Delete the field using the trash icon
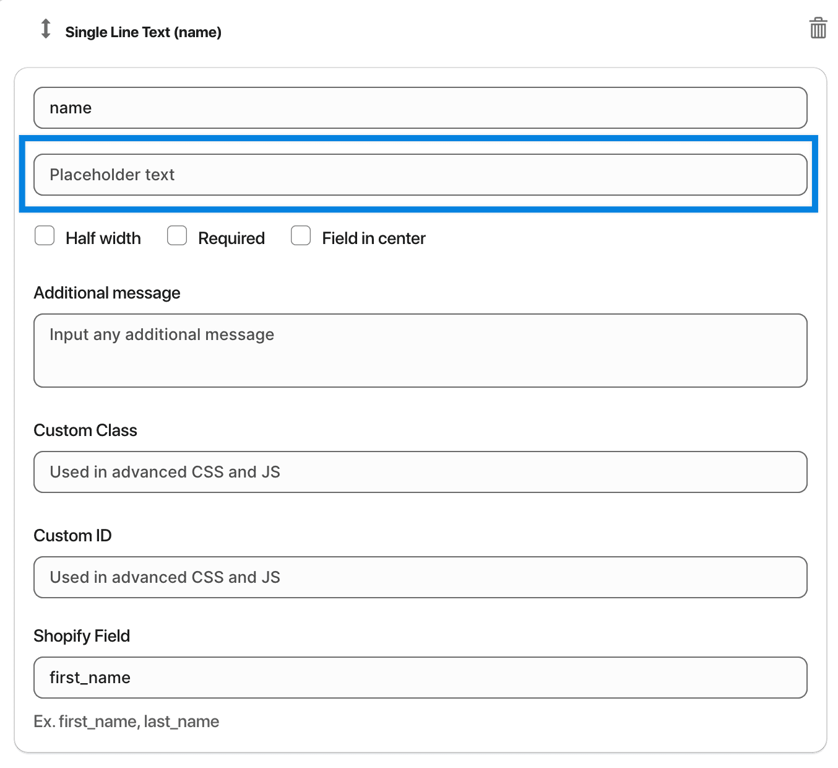 tap(818, 28)
